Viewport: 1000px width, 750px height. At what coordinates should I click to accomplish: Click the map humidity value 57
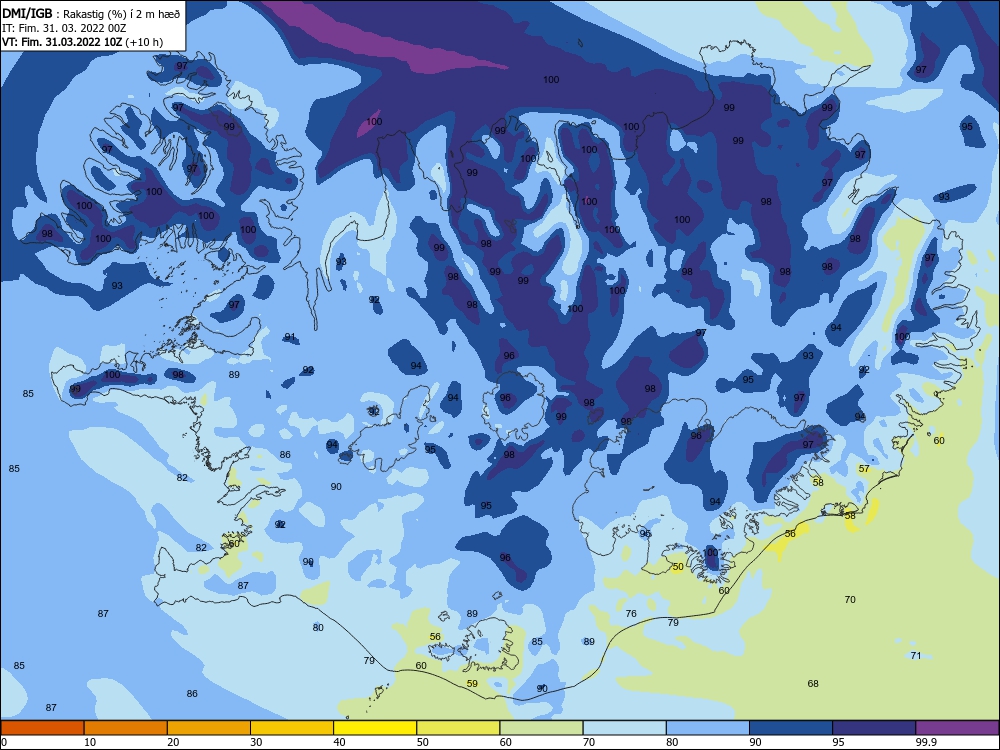864,468
